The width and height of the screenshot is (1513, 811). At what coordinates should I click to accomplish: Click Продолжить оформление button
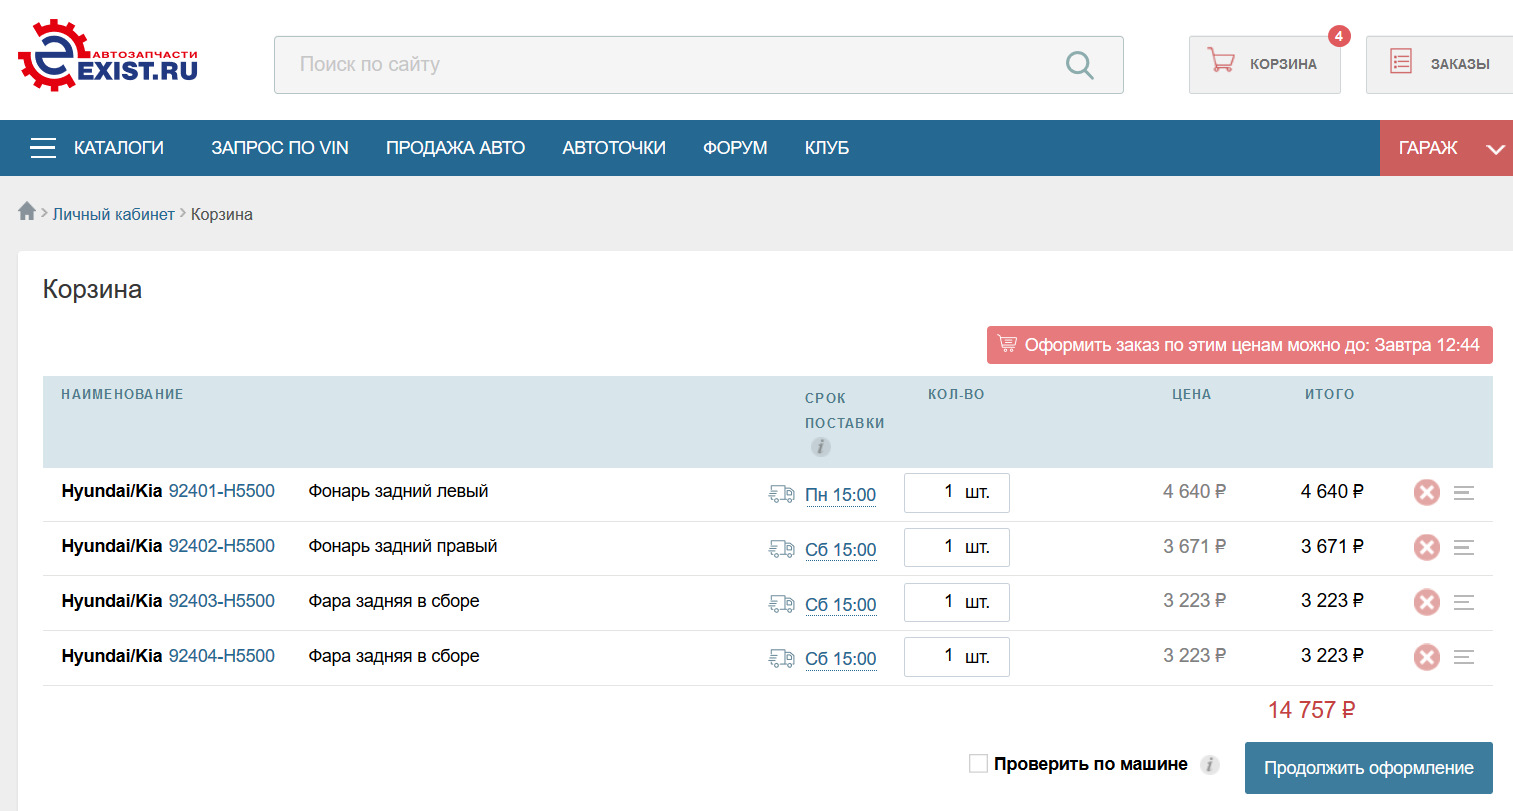(1367, 768)
